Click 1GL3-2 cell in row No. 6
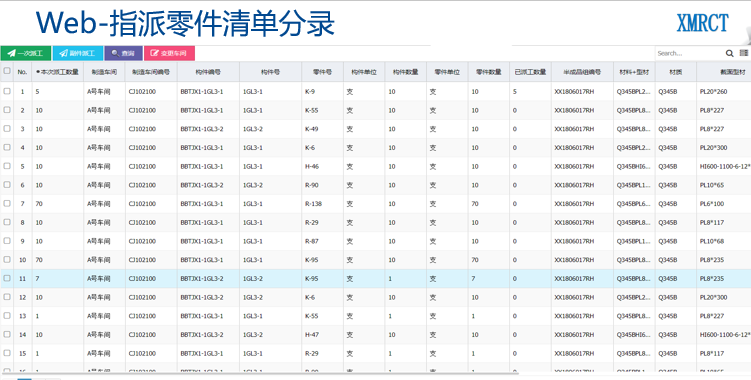Image resolution: width=751 pixels, height=380 pixels. [270, 185]
